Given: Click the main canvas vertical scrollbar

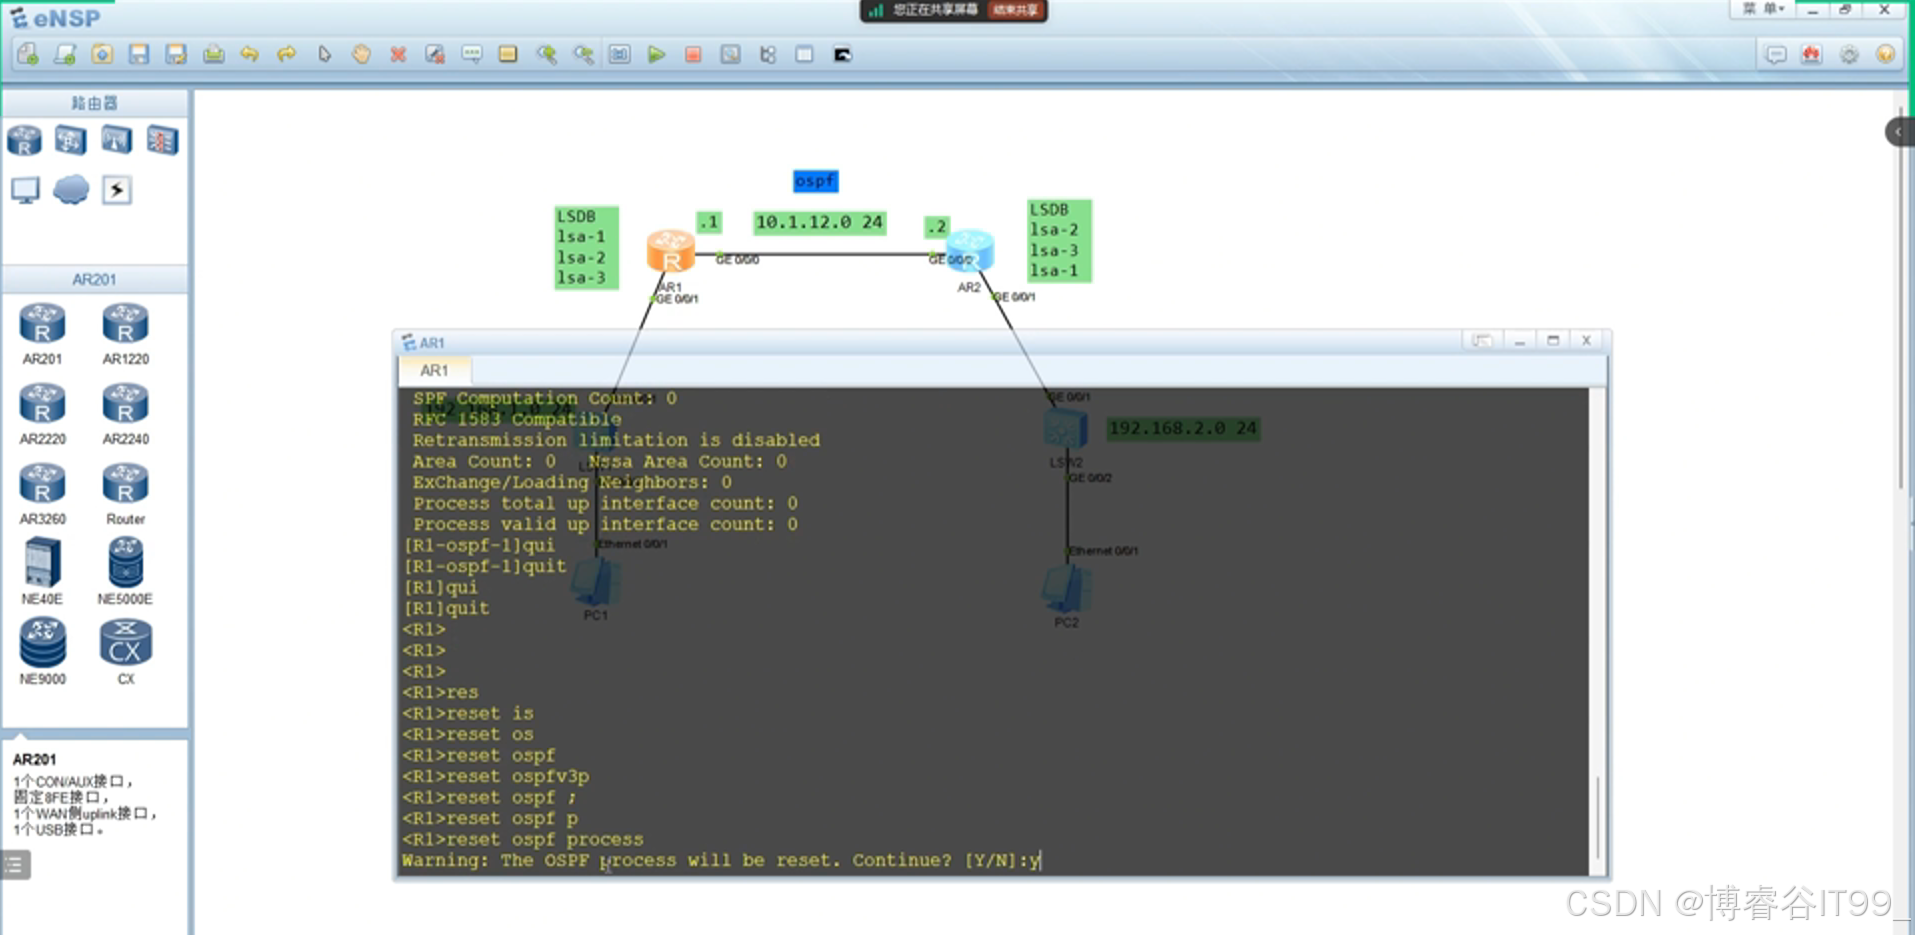Looking at the screenshot, I should pyautogui.click(x=1901, y=296).
